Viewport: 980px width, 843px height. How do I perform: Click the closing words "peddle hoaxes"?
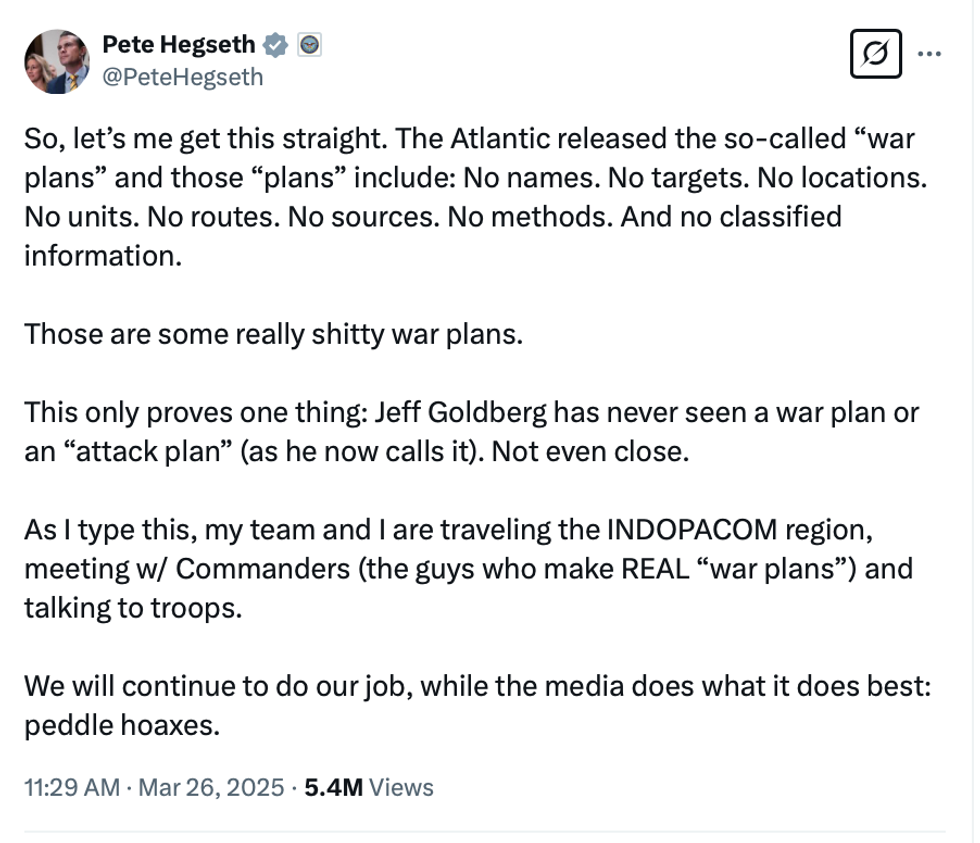(x=120, y=723)
